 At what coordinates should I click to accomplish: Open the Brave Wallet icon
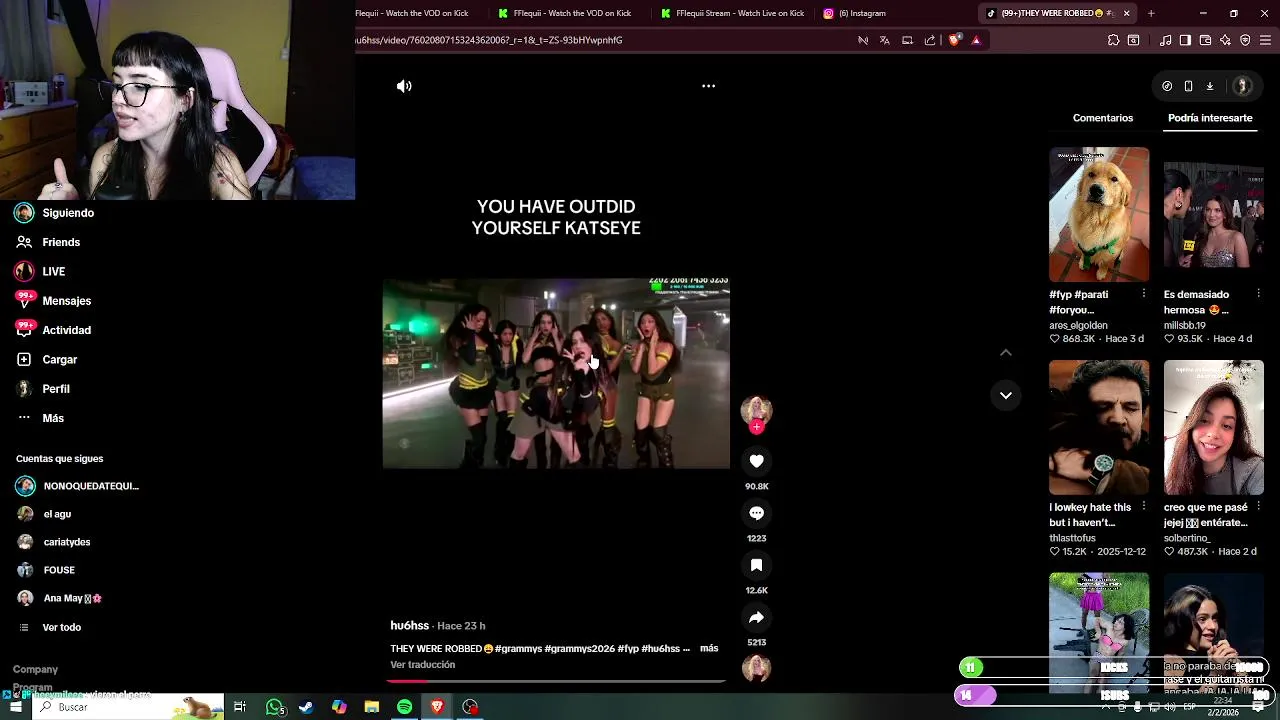coord(1205,40)
